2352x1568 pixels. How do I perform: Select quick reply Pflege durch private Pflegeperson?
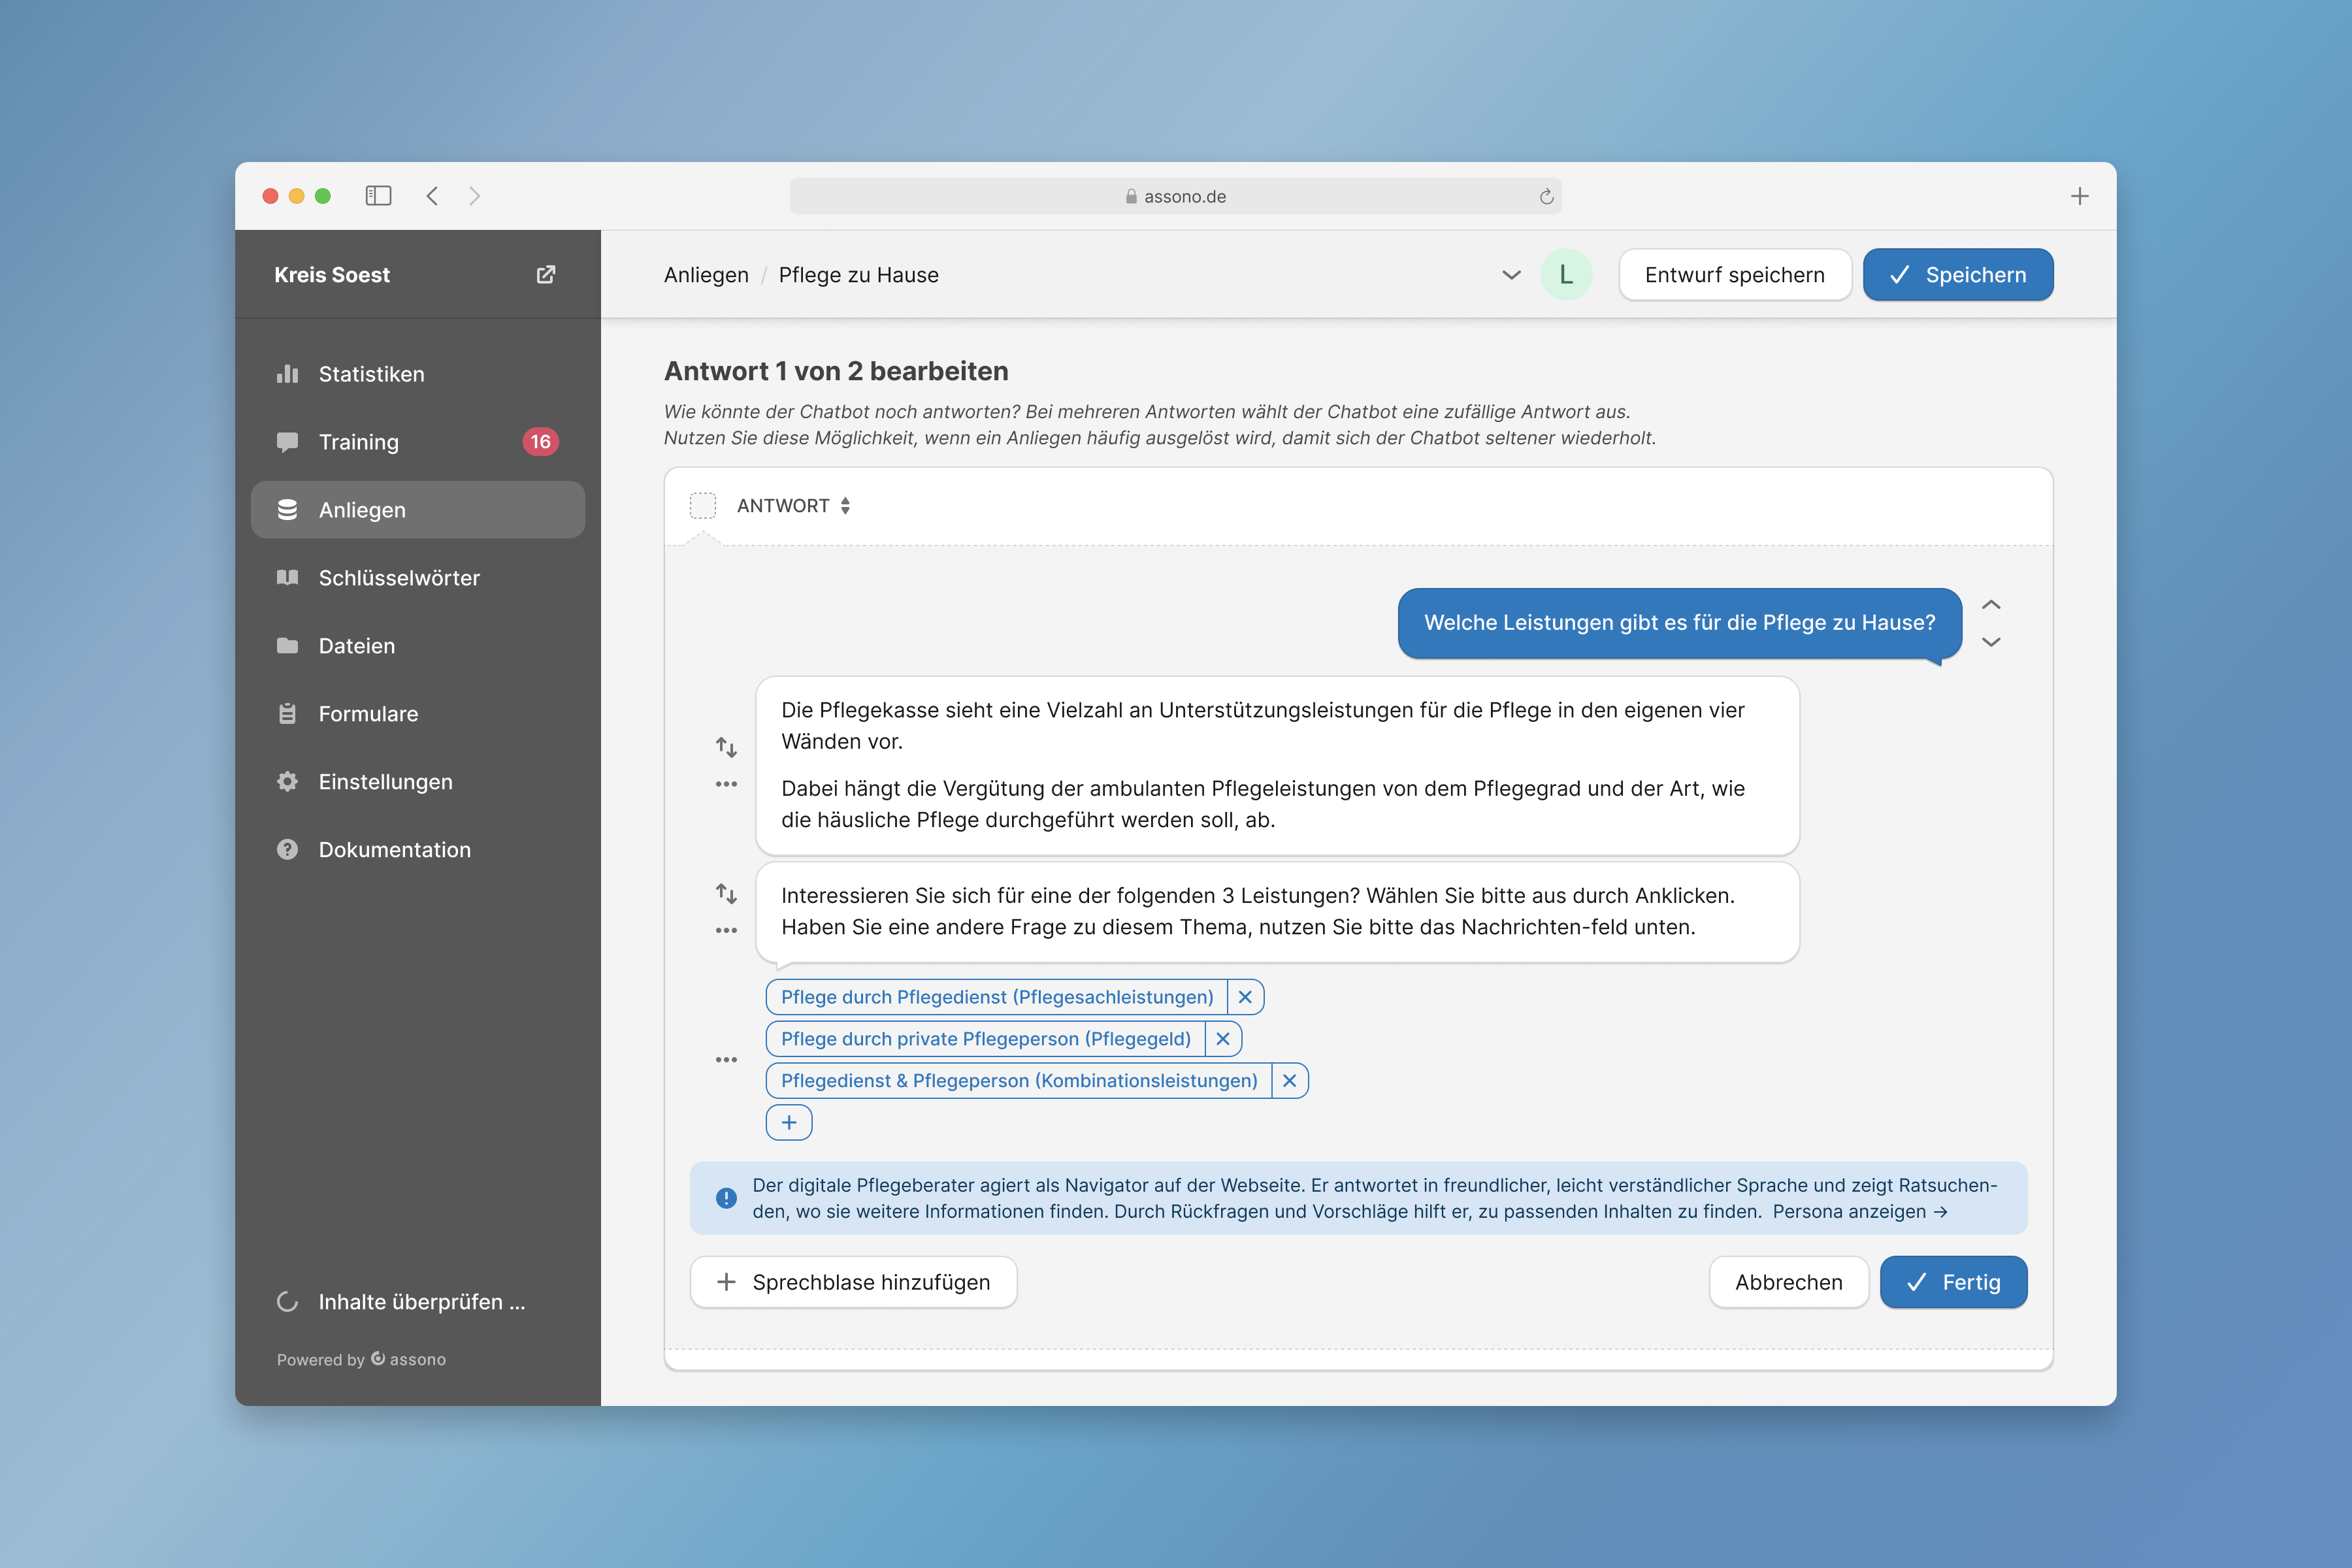986,1039
